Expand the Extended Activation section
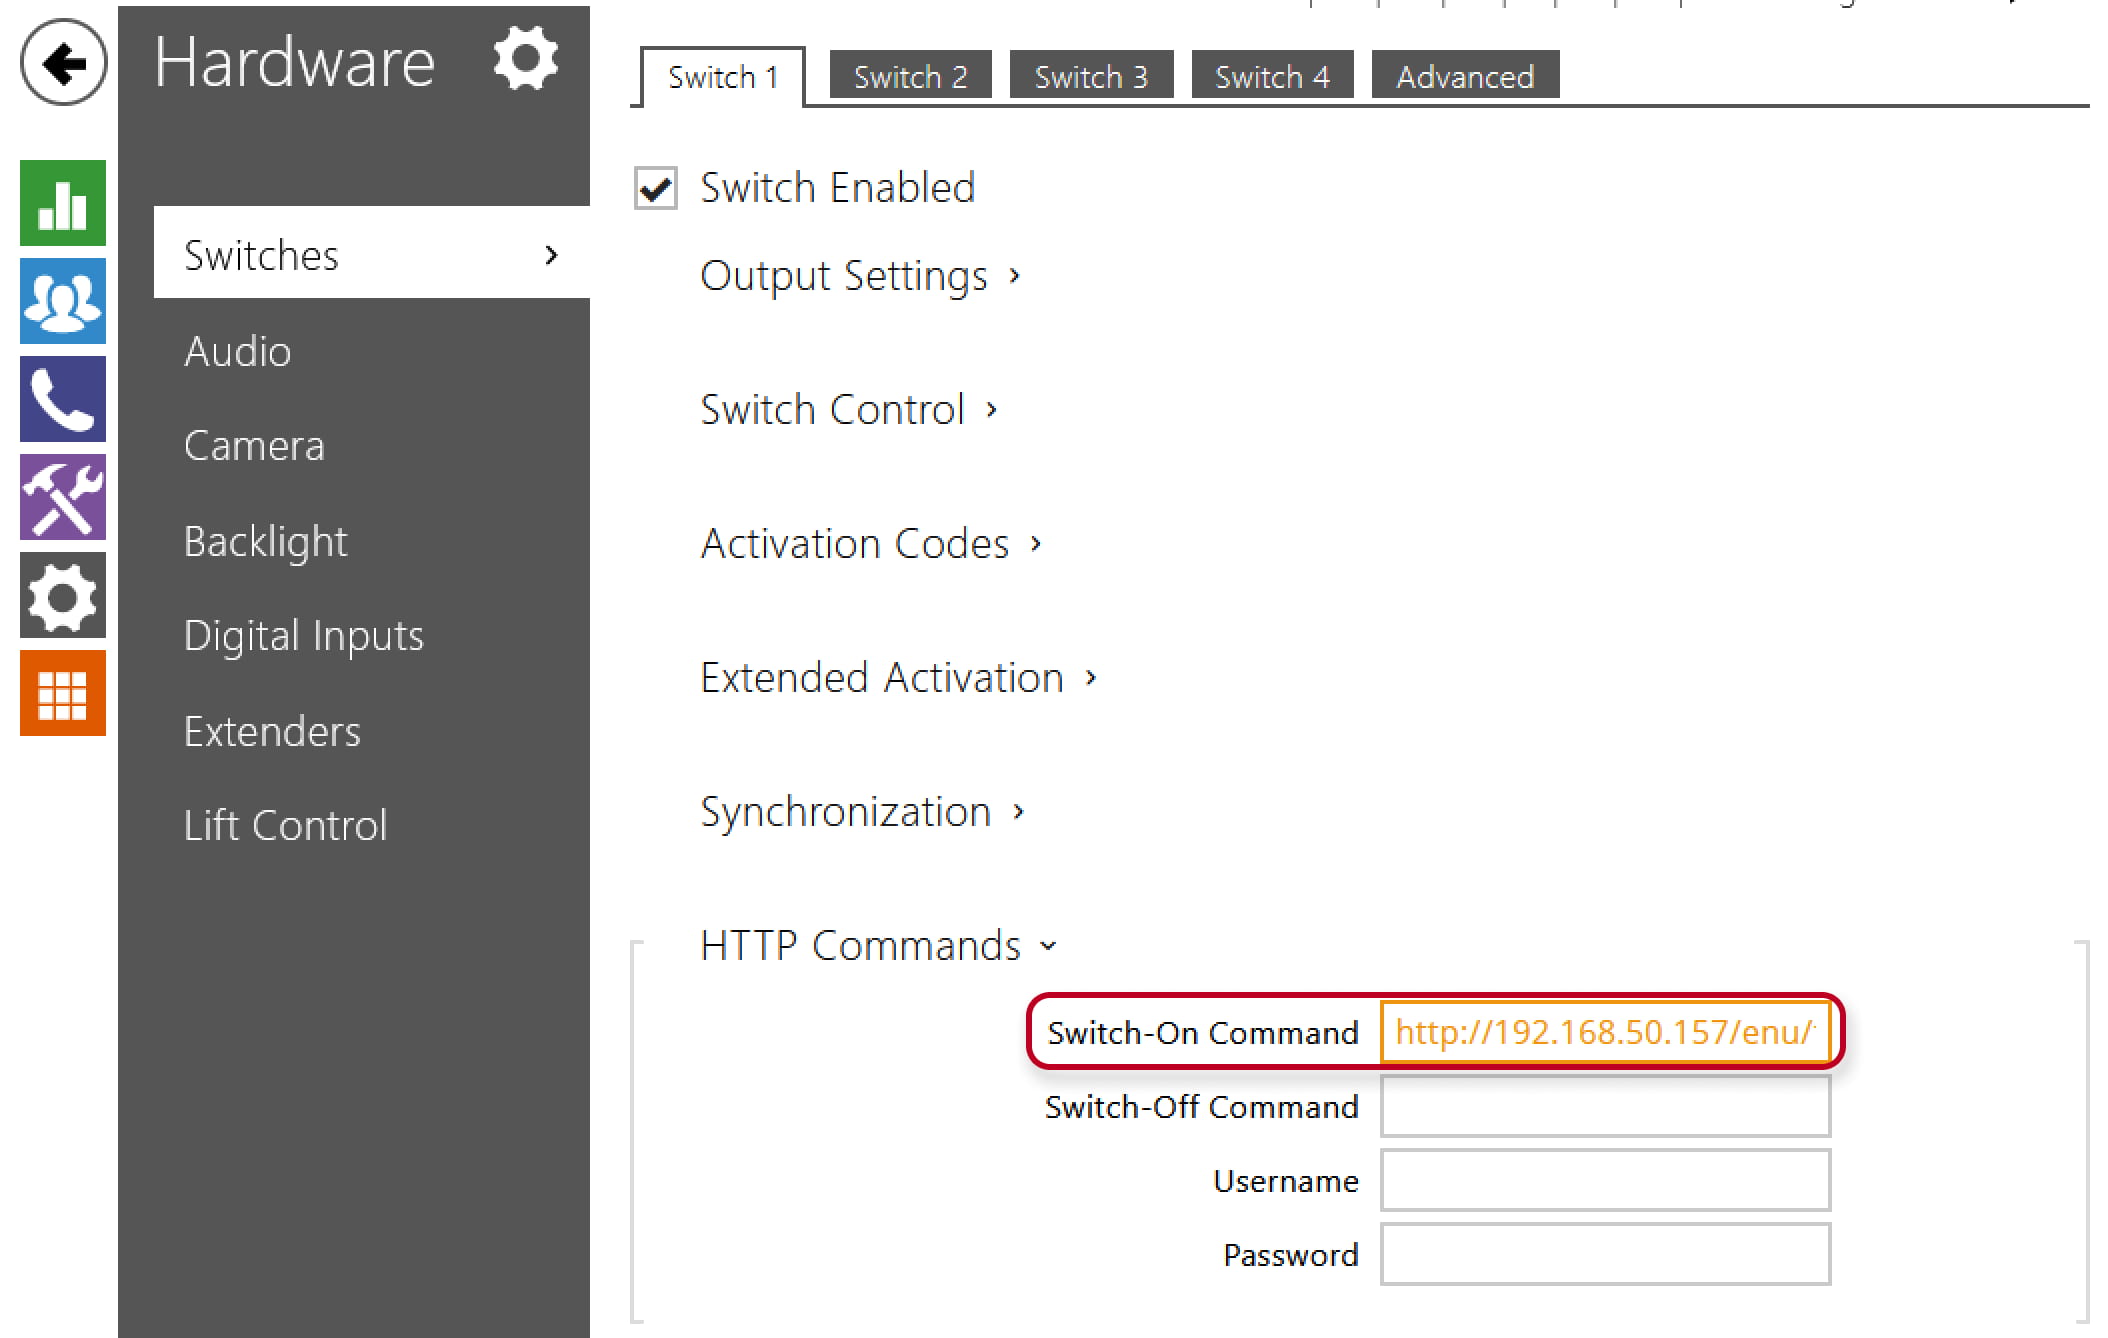The height and width of the screenshot is (1338, 2108). [x=899, y=678]
